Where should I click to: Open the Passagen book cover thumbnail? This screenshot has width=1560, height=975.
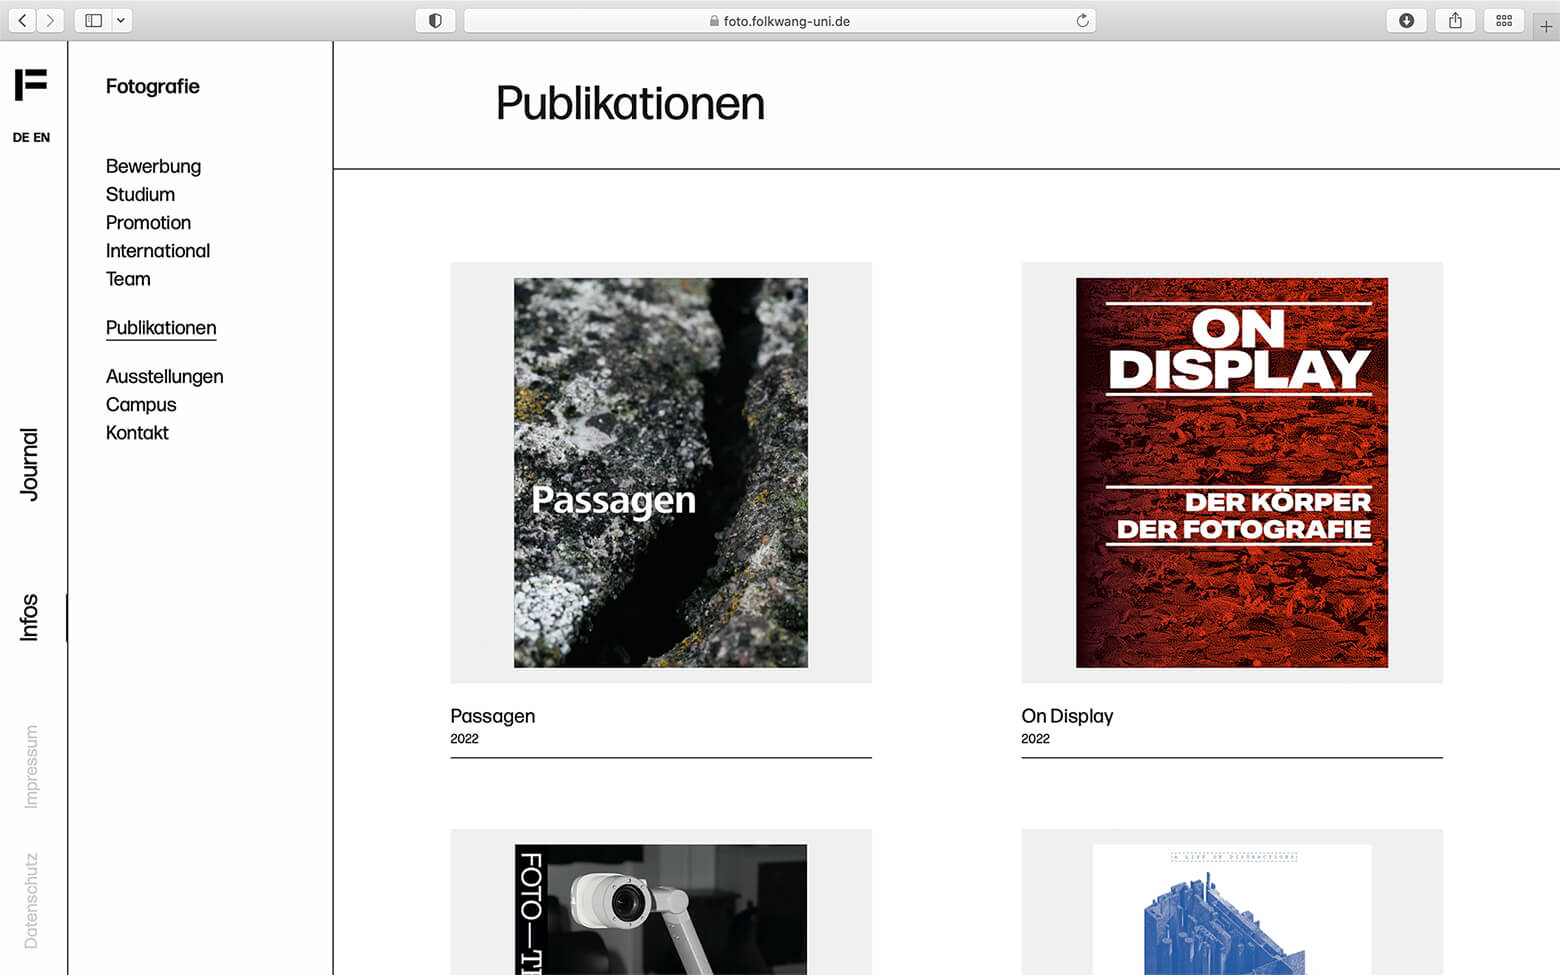(x=661, y=473)
